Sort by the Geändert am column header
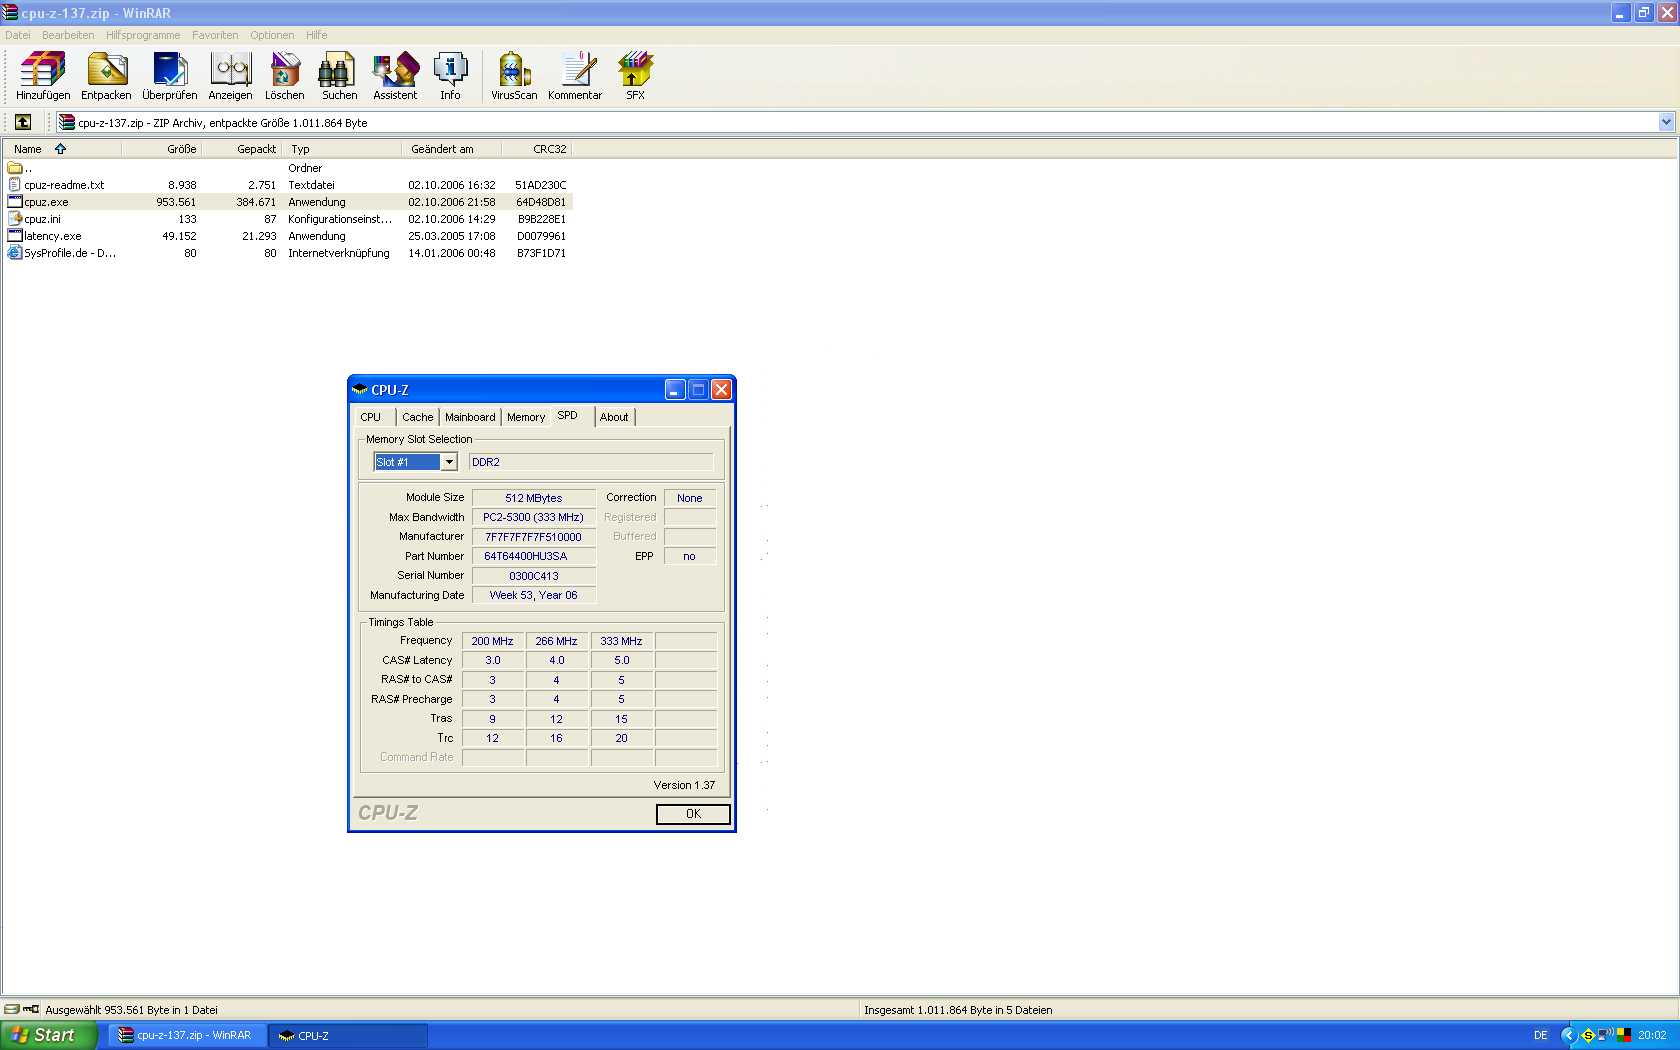 pyautogui.click(x=451, y=149)
